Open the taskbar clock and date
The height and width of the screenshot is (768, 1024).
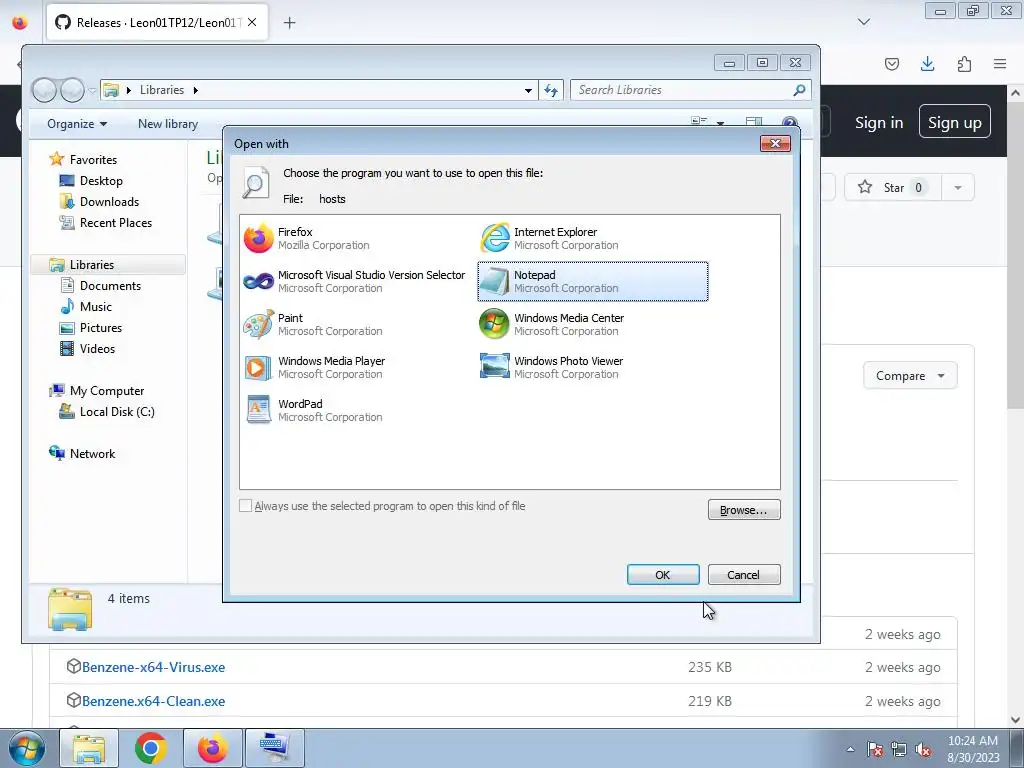[x=973, y=749]
